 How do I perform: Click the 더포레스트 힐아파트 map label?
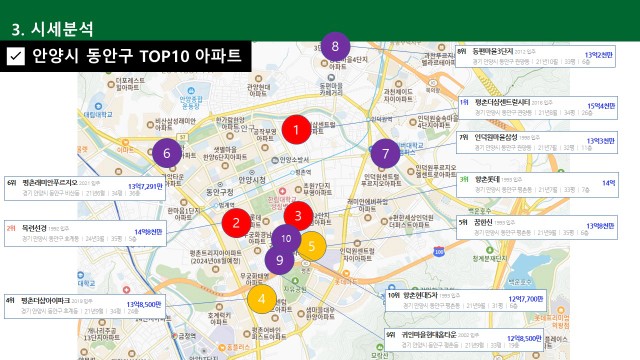click(x=130, y=84)
